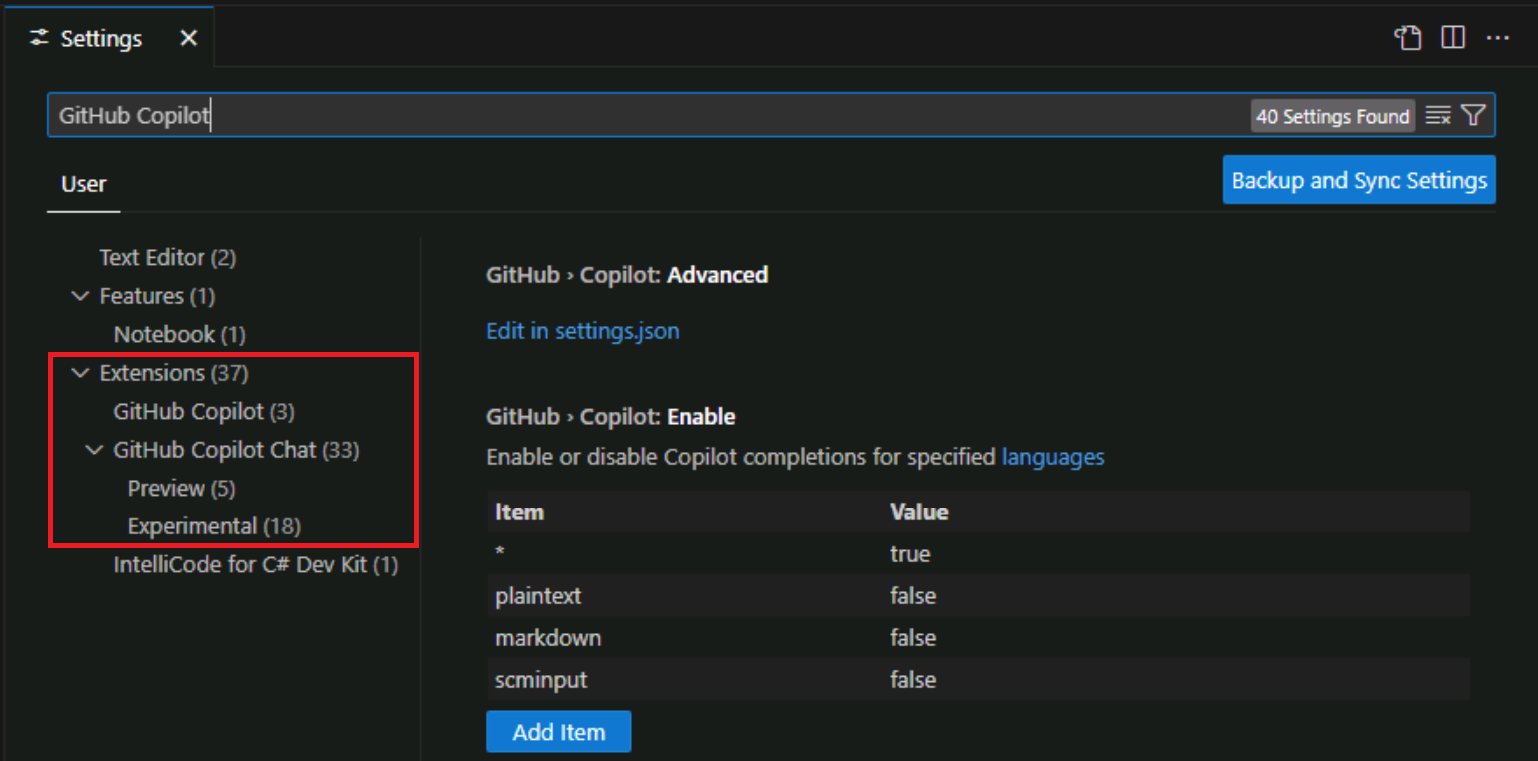Viewport: 1538px width, 761px height.
Task: Split the editor to the right
Action: point(1453,38)
